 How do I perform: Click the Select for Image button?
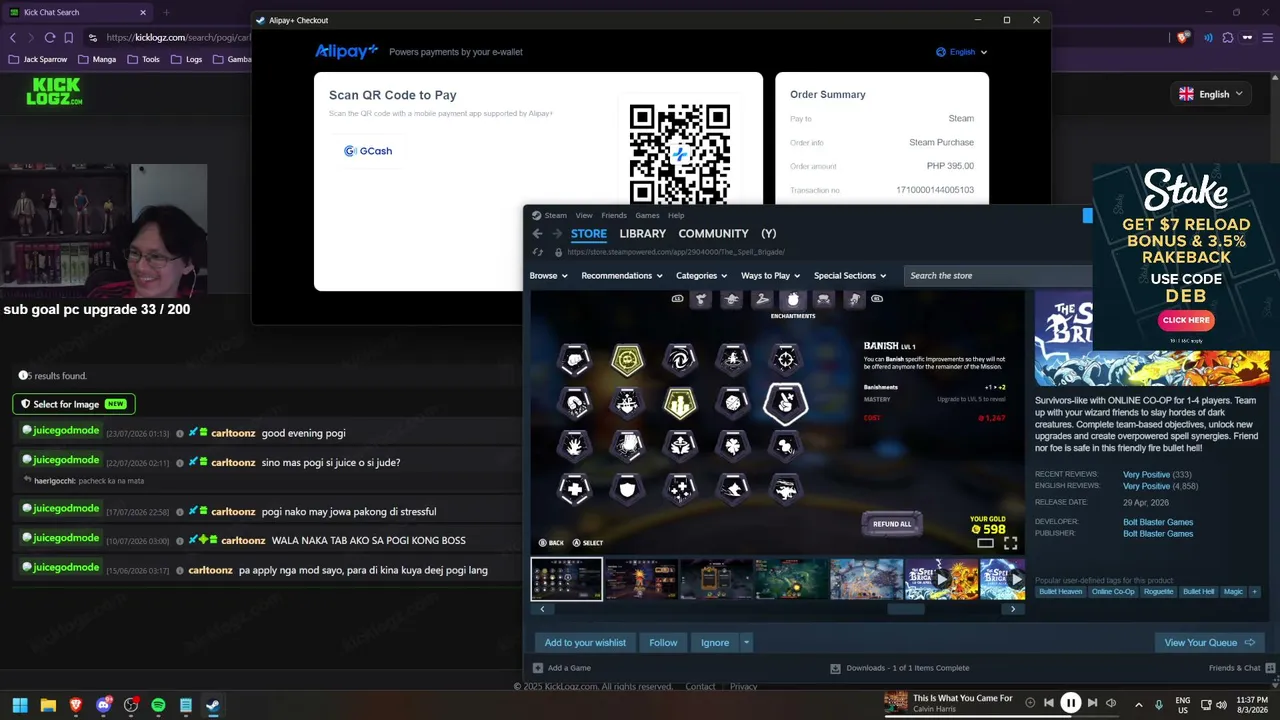tap(74, 404)
